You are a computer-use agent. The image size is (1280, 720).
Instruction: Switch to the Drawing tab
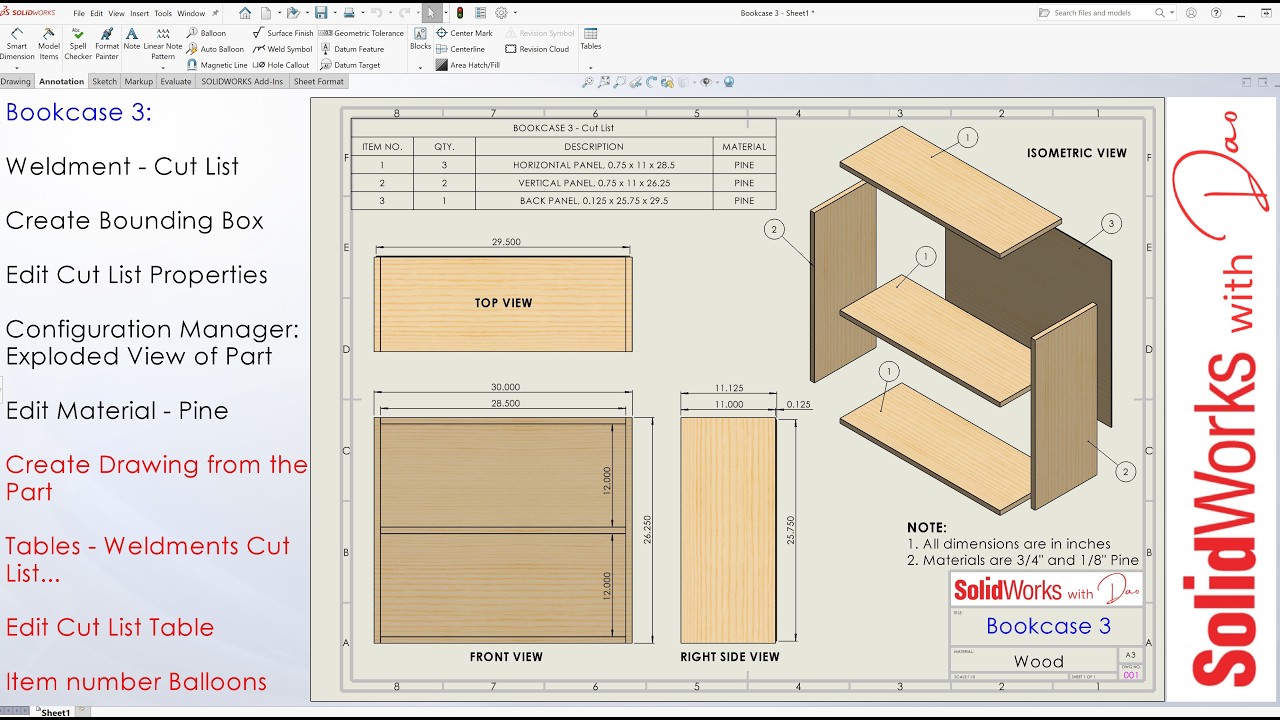click(16, 81)
